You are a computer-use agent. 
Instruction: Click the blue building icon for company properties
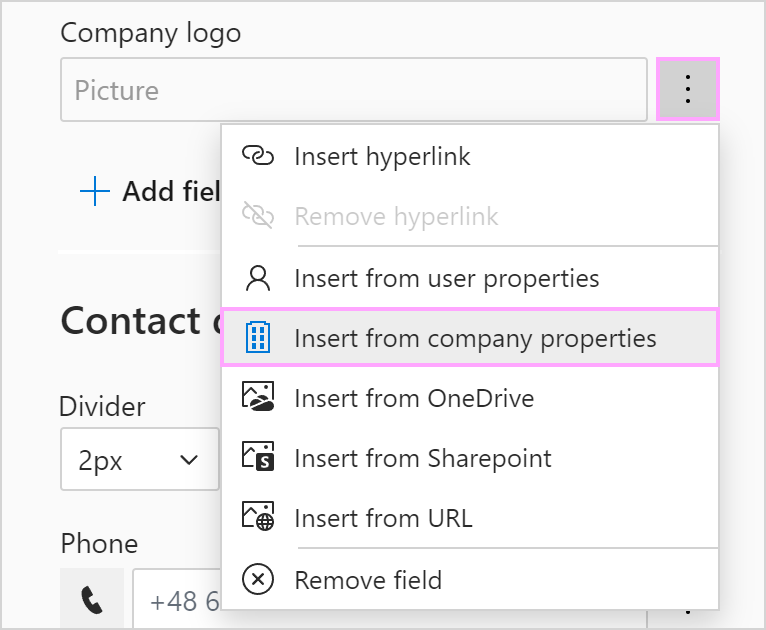click(258, 337)
